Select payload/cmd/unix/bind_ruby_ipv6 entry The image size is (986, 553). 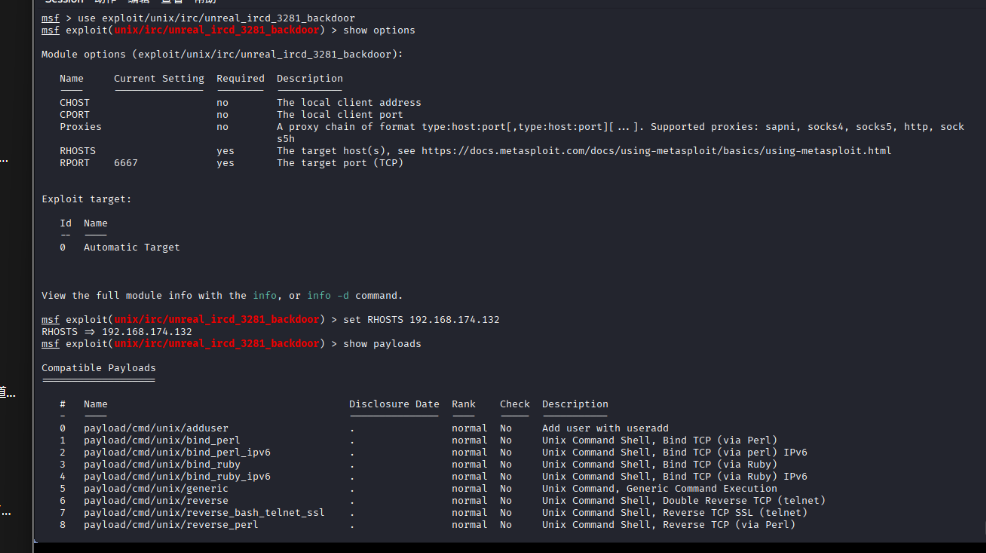point(177,477)
